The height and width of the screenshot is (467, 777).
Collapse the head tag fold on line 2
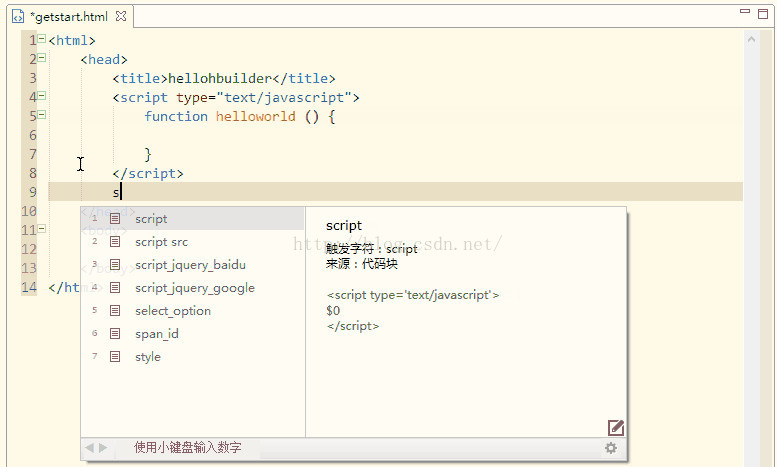coord(42,58)
